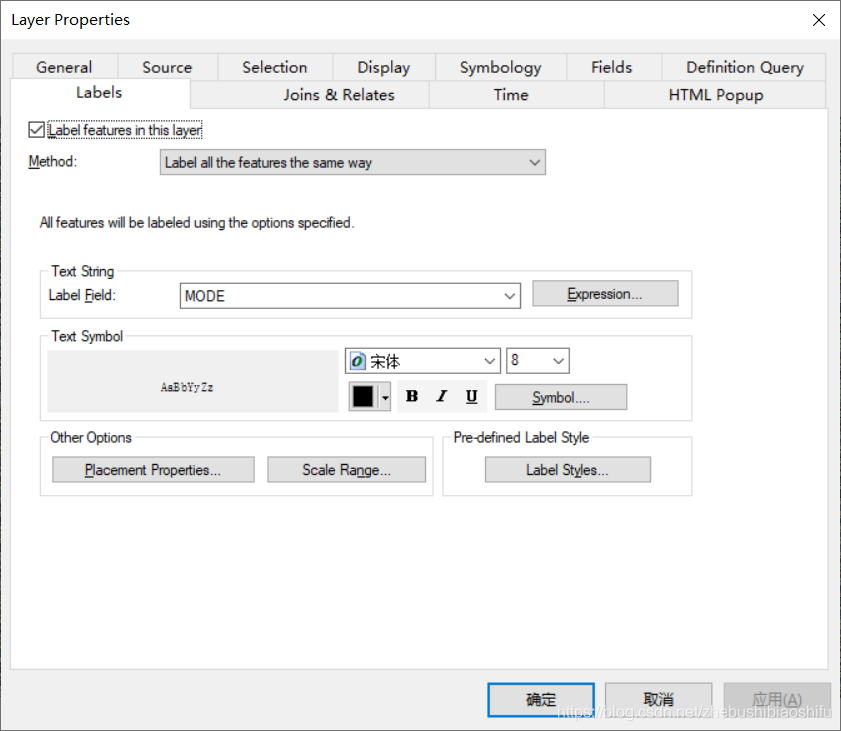This screenshot has height=731, width=841.
Task: Open the font size 8 dropdown
Action: click(537, 361)
